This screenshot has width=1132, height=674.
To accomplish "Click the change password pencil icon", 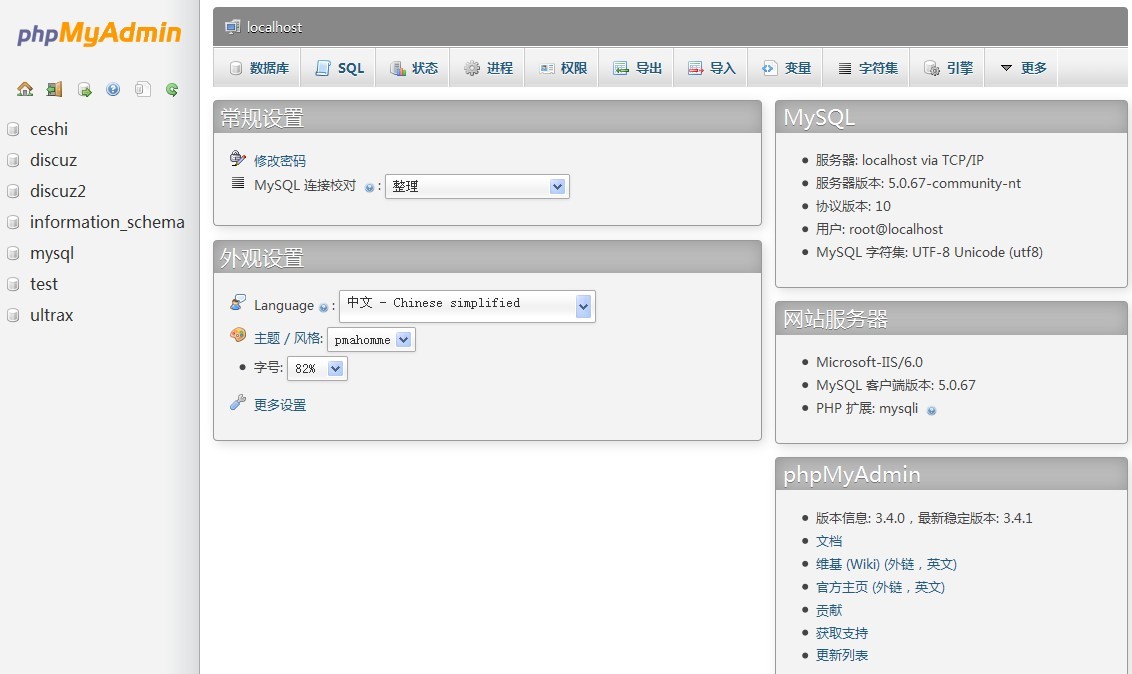I will (238, 158).
